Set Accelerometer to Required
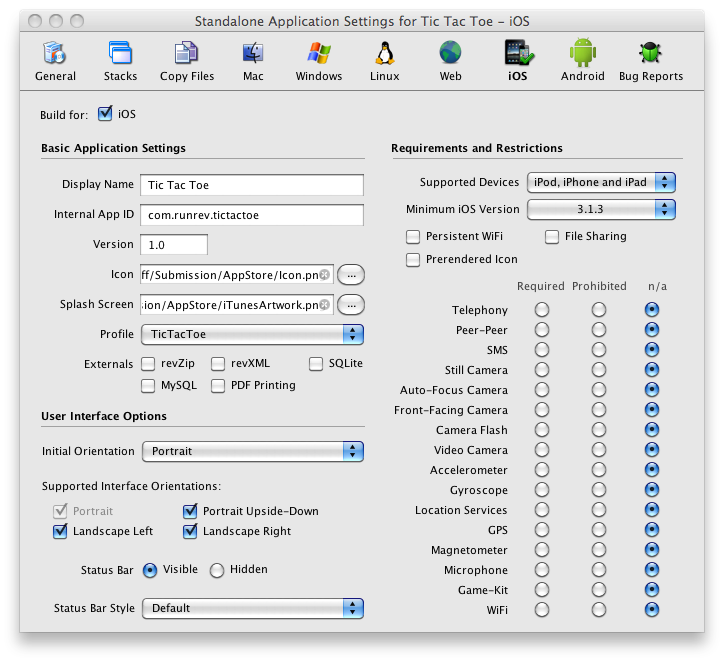This screenshot has width=724, height=662. 542,469
